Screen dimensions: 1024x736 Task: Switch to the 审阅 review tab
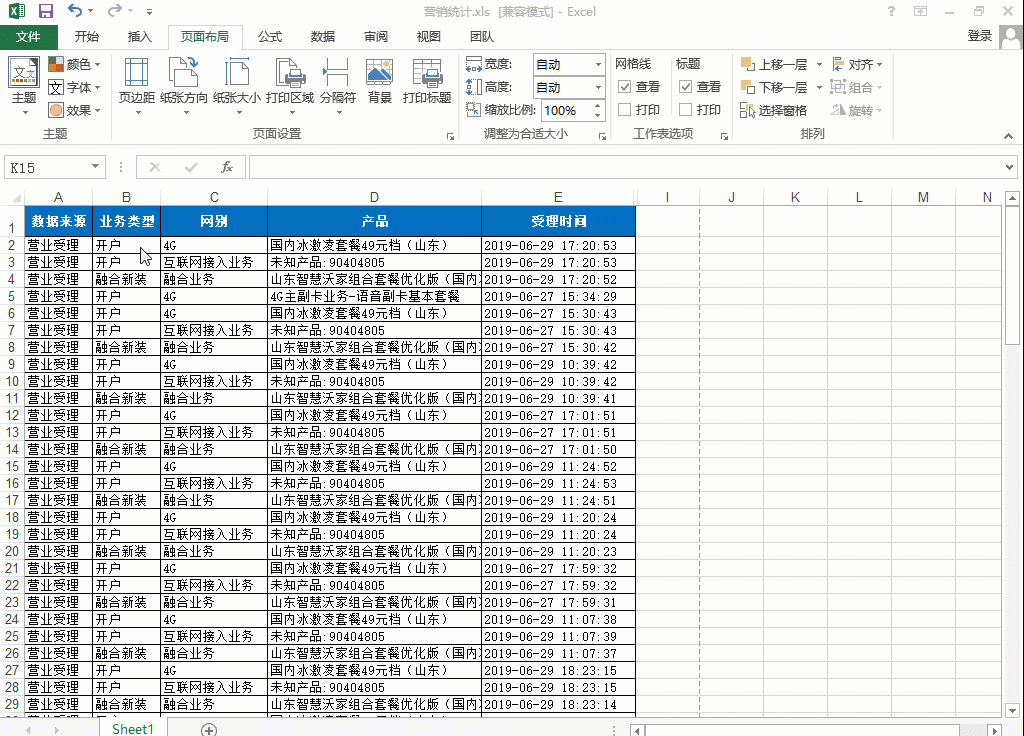coord(376,37)
